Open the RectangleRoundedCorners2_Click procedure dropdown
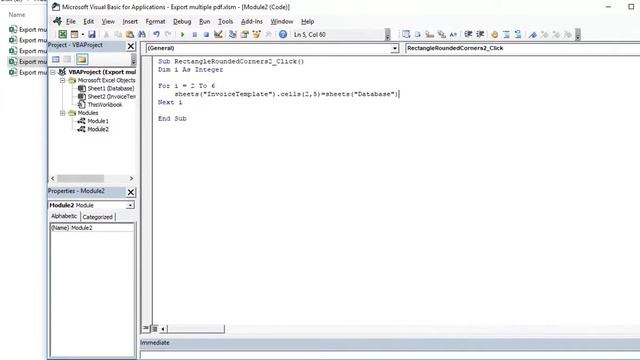The height and width of the screenshot is (360, 640). pyautogui.click(x=522, y=49)
